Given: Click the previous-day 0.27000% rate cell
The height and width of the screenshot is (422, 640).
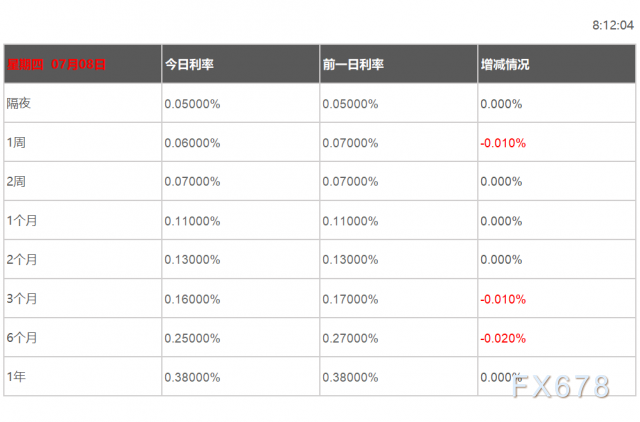Looking at the screenshot, I should (x=350, y=338).
